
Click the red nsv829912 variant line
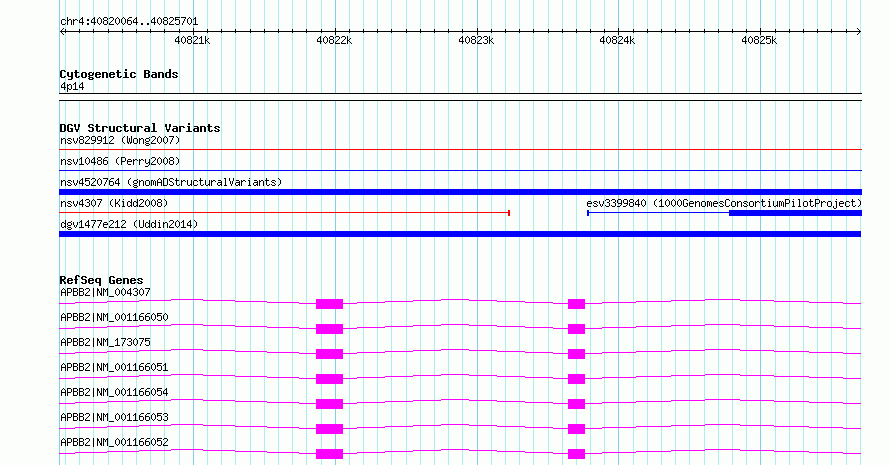(460, 150)
